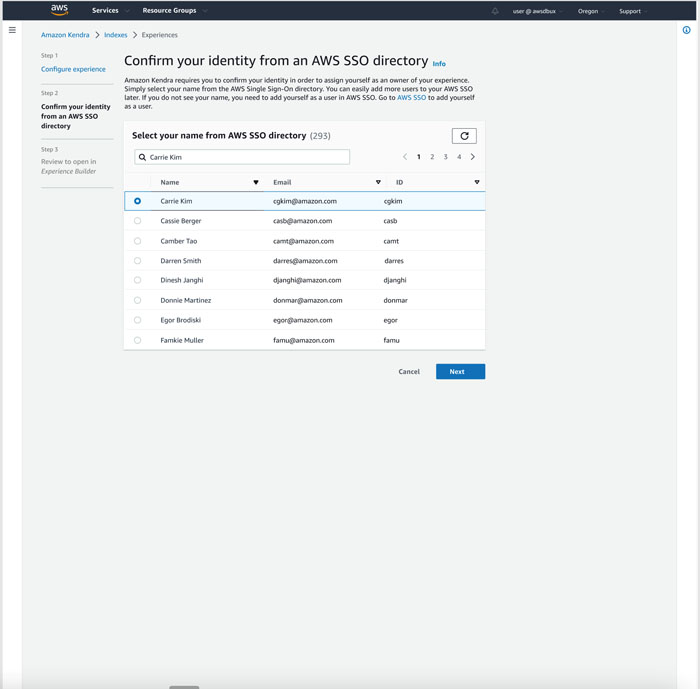This screenshot has width=700, height=689.
Task: Click the Cancel button
Action: (409, 372)
